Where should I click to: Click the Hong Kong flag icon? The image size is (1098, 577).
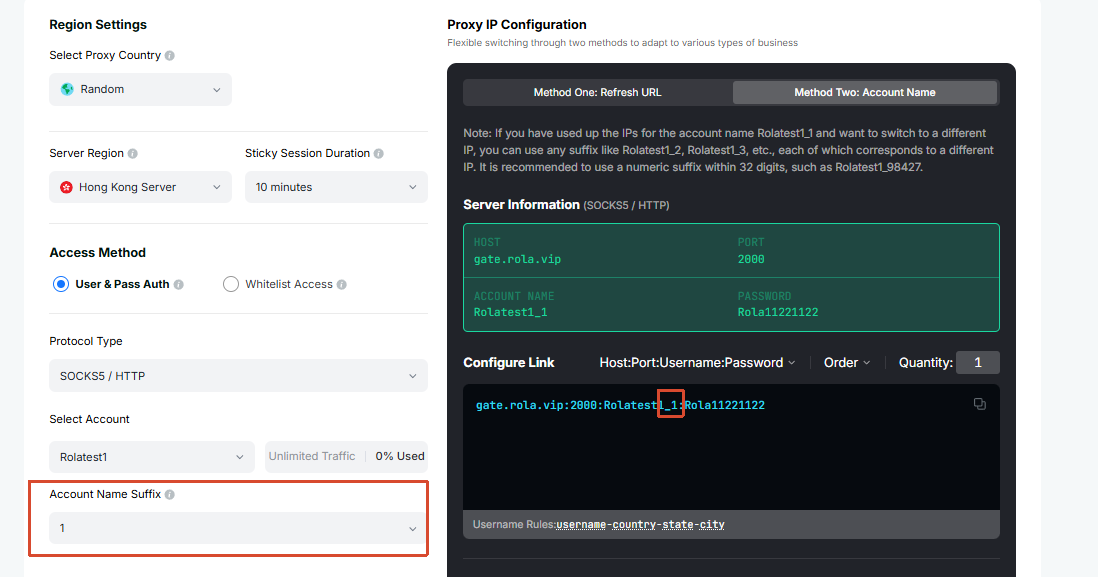pyautogui.click(x=67, y=187)
